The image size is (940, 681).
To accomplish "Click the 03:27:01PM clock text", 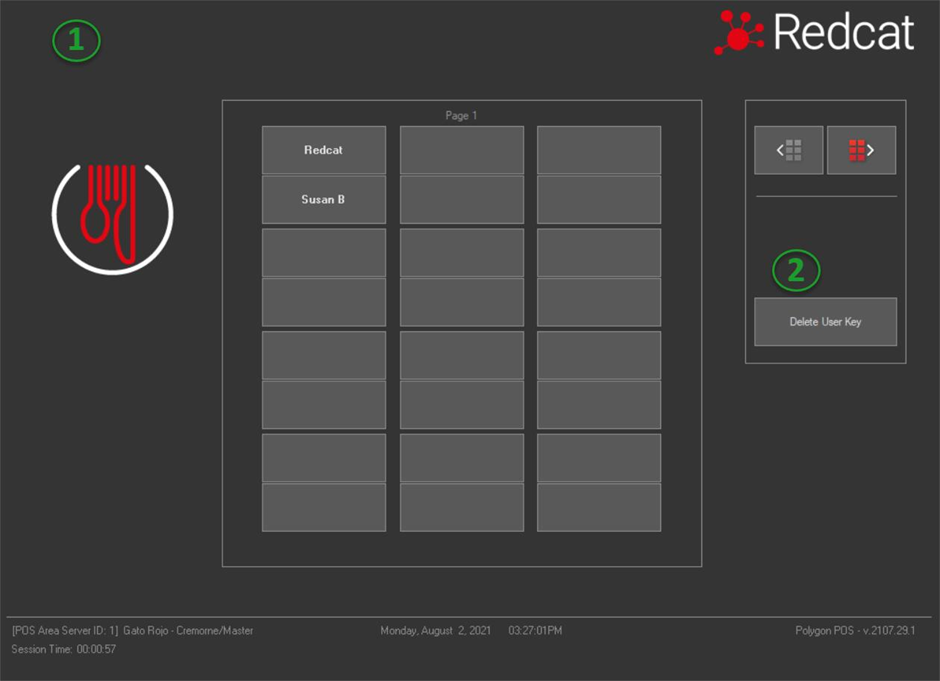I will click(x=535, y=631).
